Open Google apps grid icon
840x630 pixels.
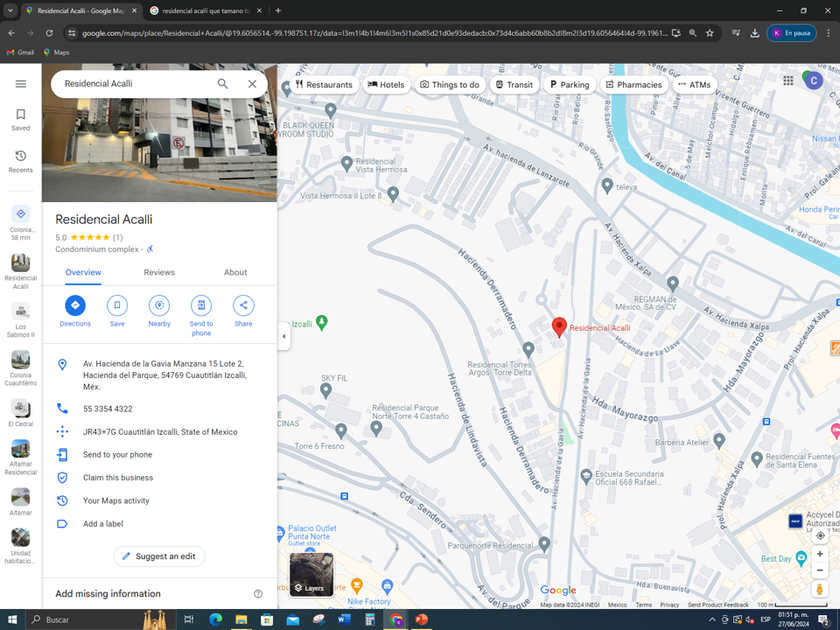(x=788, y=81)
